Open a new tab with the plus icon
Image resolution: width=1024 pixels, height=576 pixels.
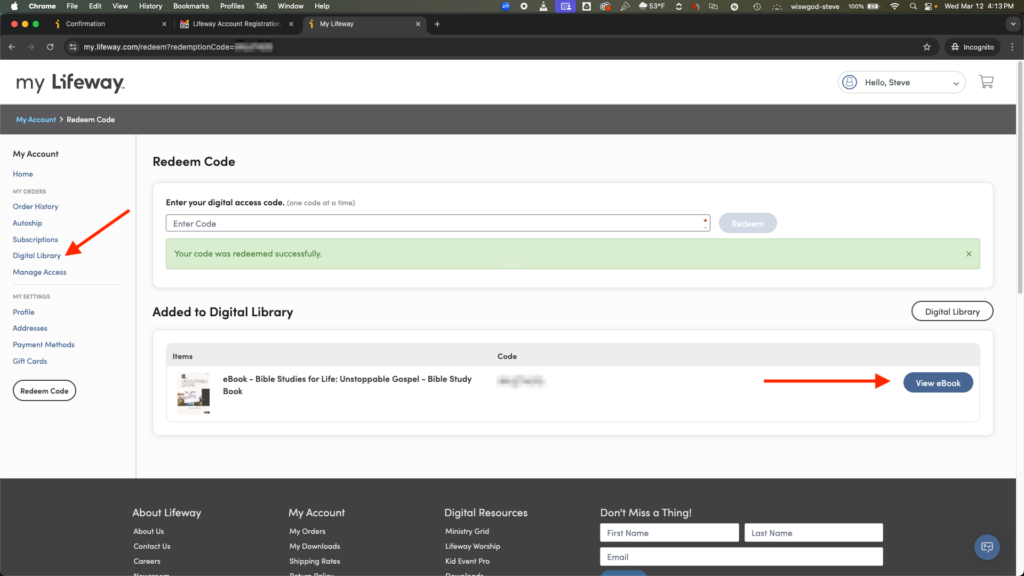(437, 24)
